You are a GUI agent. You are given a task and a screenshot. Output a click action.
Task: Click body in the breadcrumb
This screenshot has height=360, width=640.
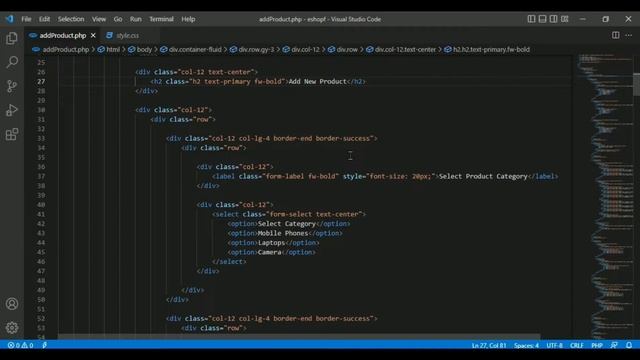144,49
